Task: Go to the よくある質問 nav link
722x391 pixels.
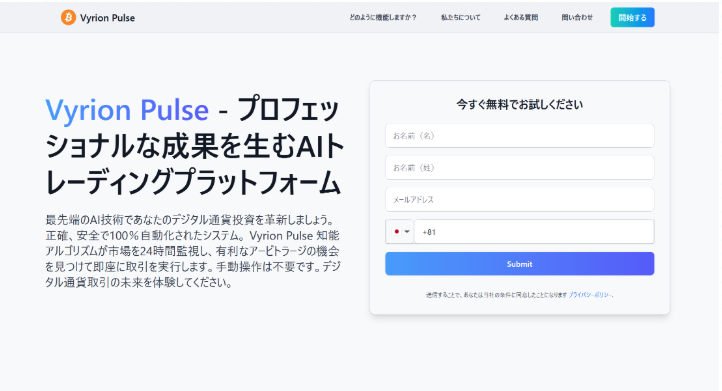Action: coord(521,18)
